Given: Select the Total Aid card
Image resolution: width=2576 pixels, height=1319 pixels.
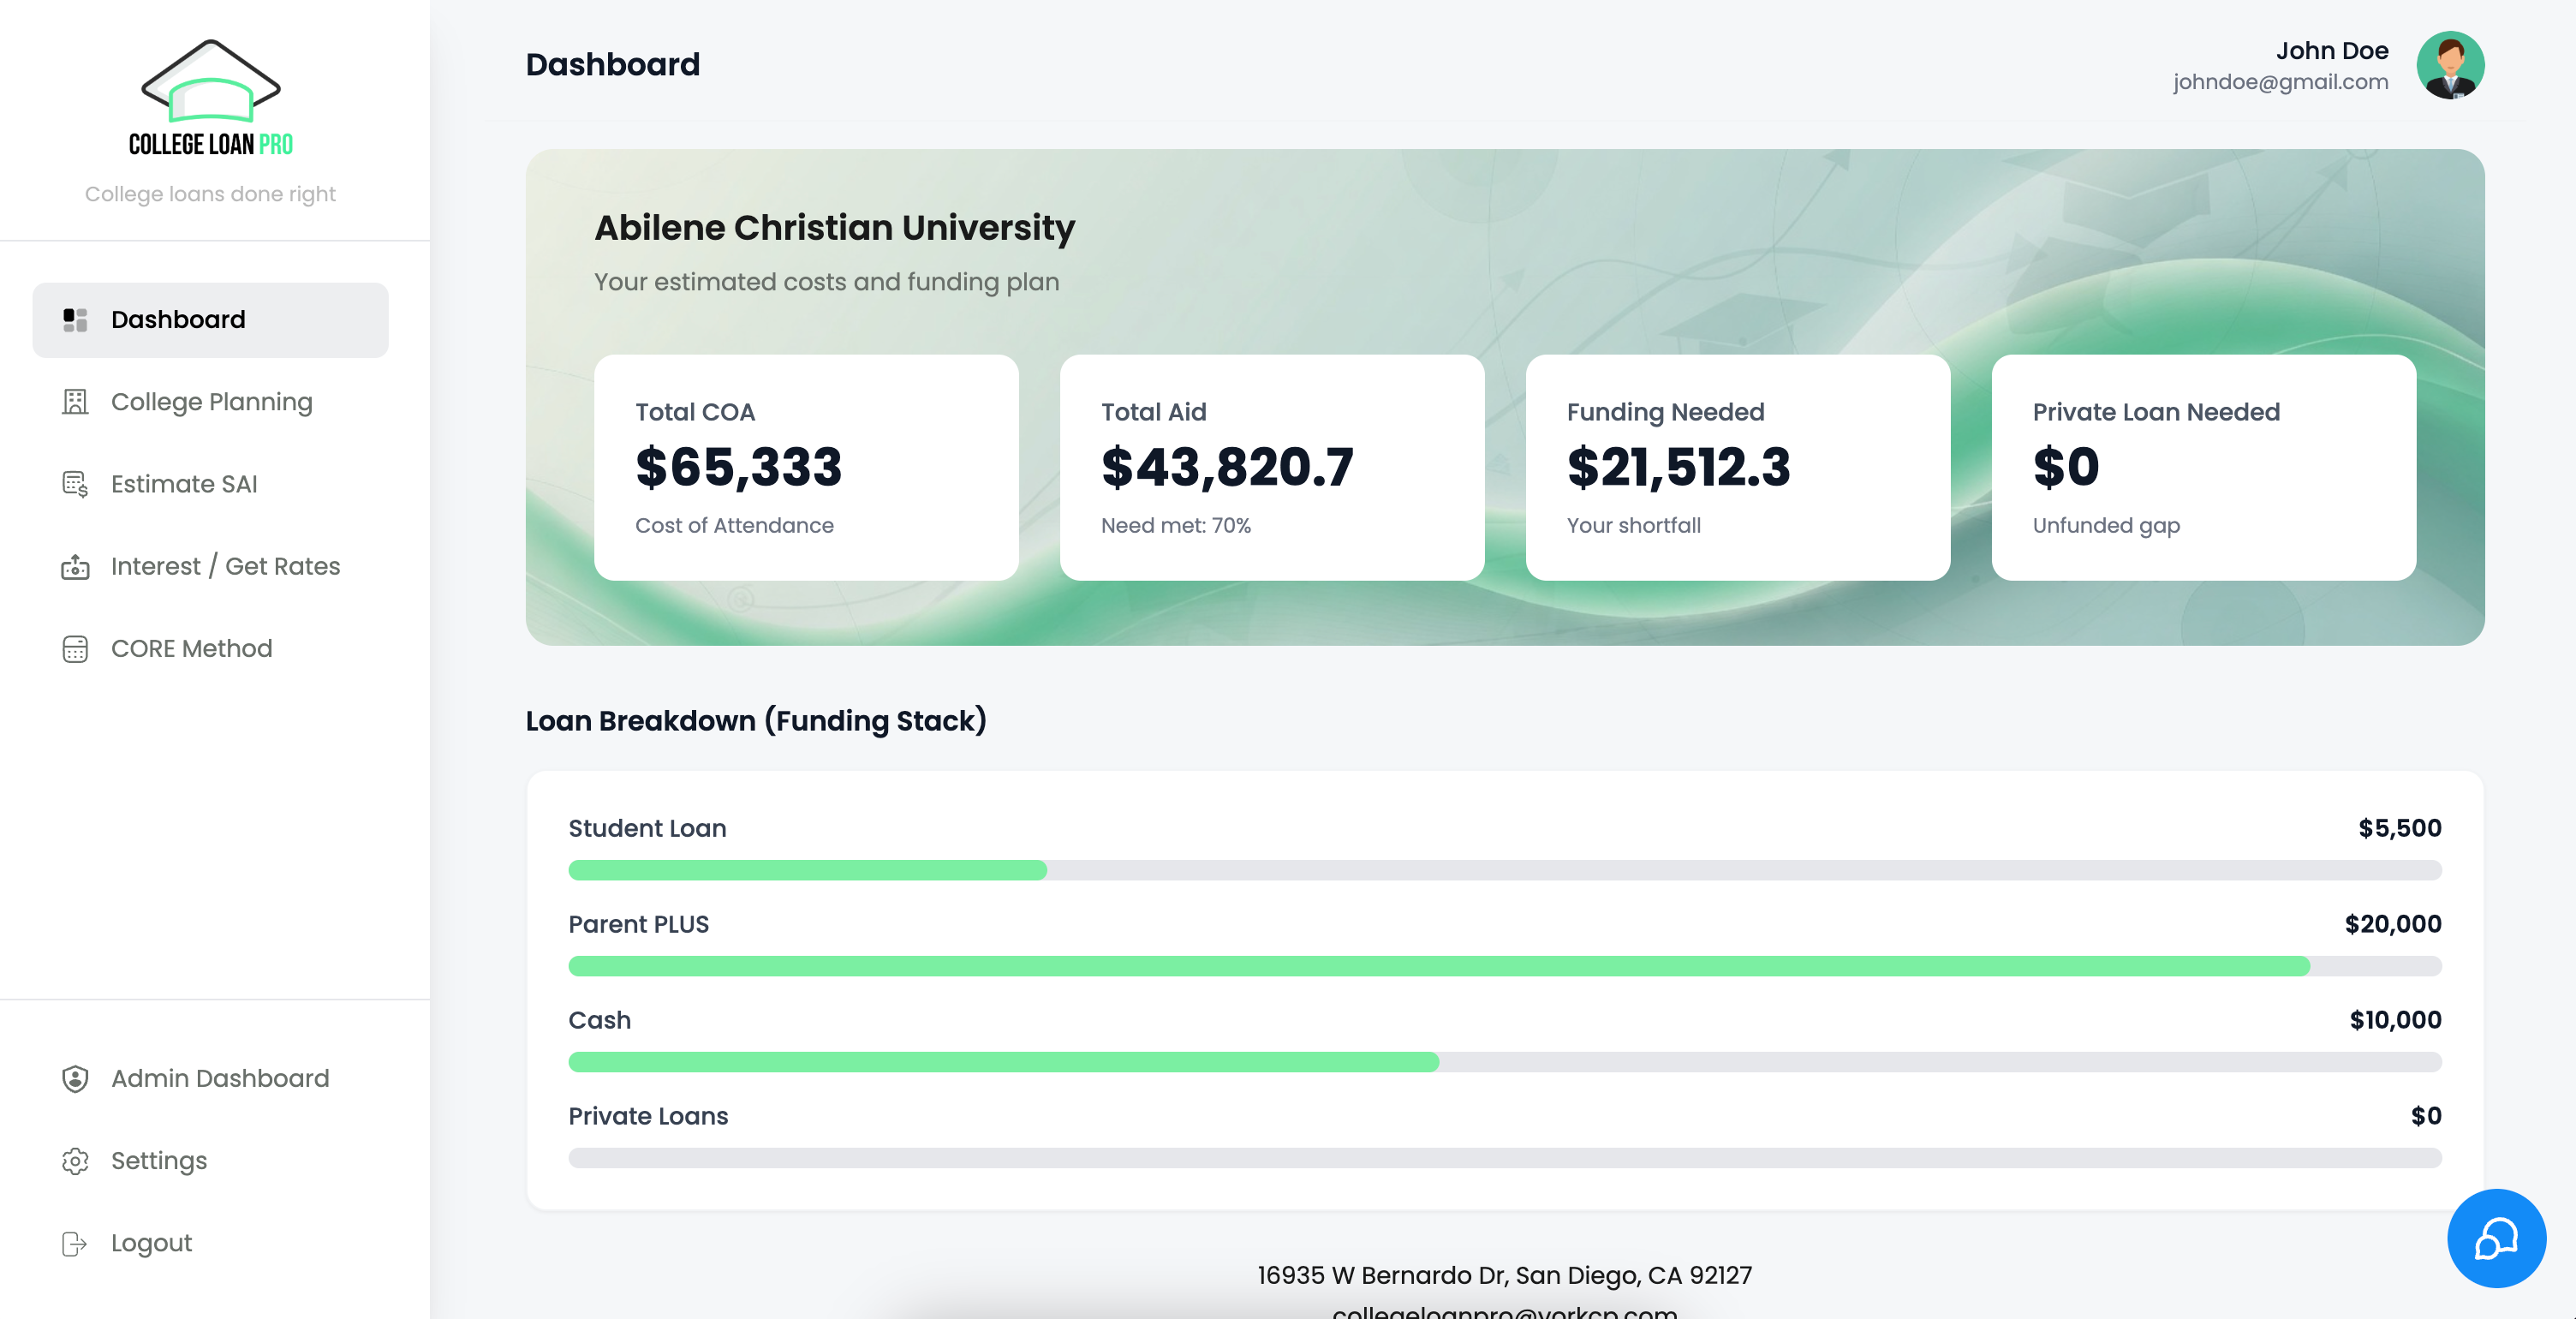Looking at the screenshot, I should pos(1271,467).
